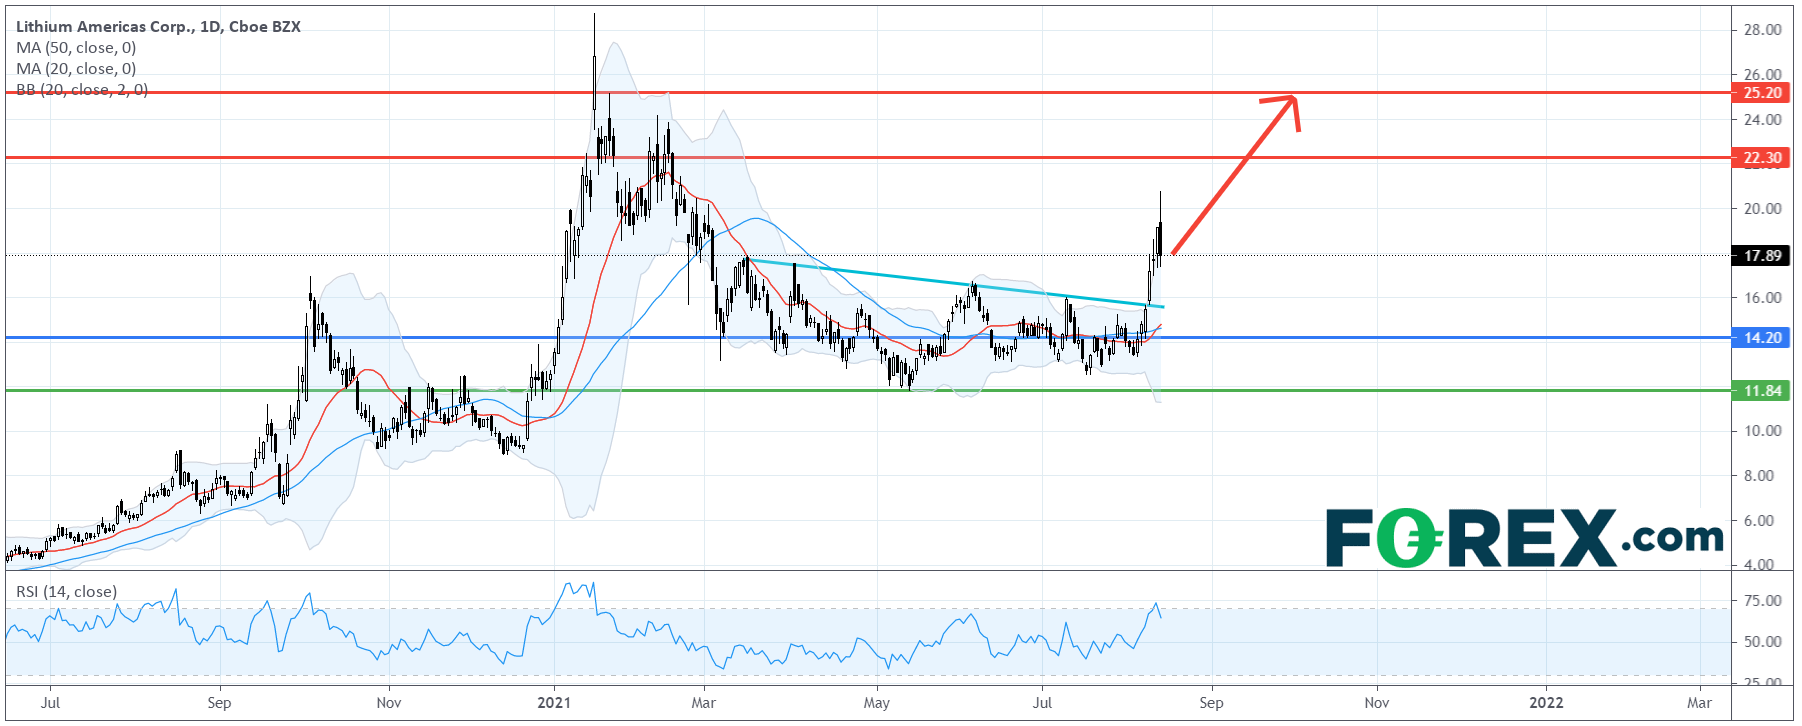The image size is (1802, 726).
Task: Click the 2022 label on time axis
Action: coord(1546,703)
